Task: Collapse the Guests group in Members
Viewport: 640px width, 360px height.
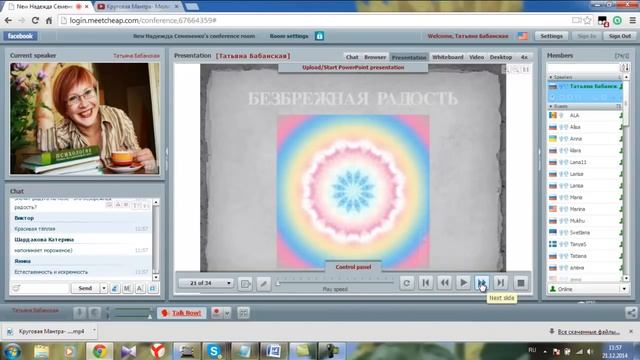Action: tap(551, 107)
